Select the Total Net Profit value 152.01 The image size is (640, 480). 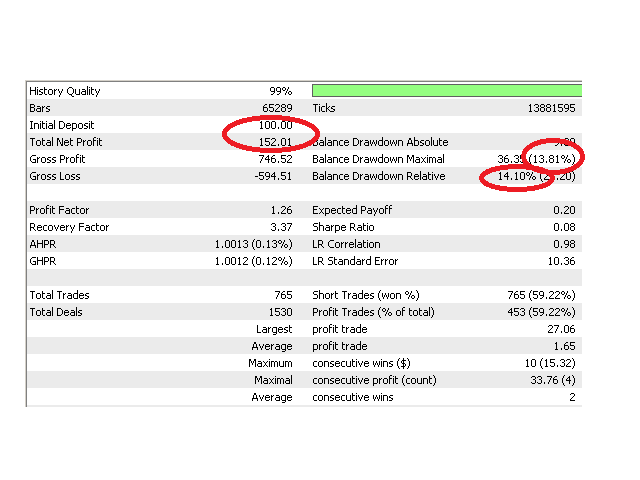(x=275, y=142)
